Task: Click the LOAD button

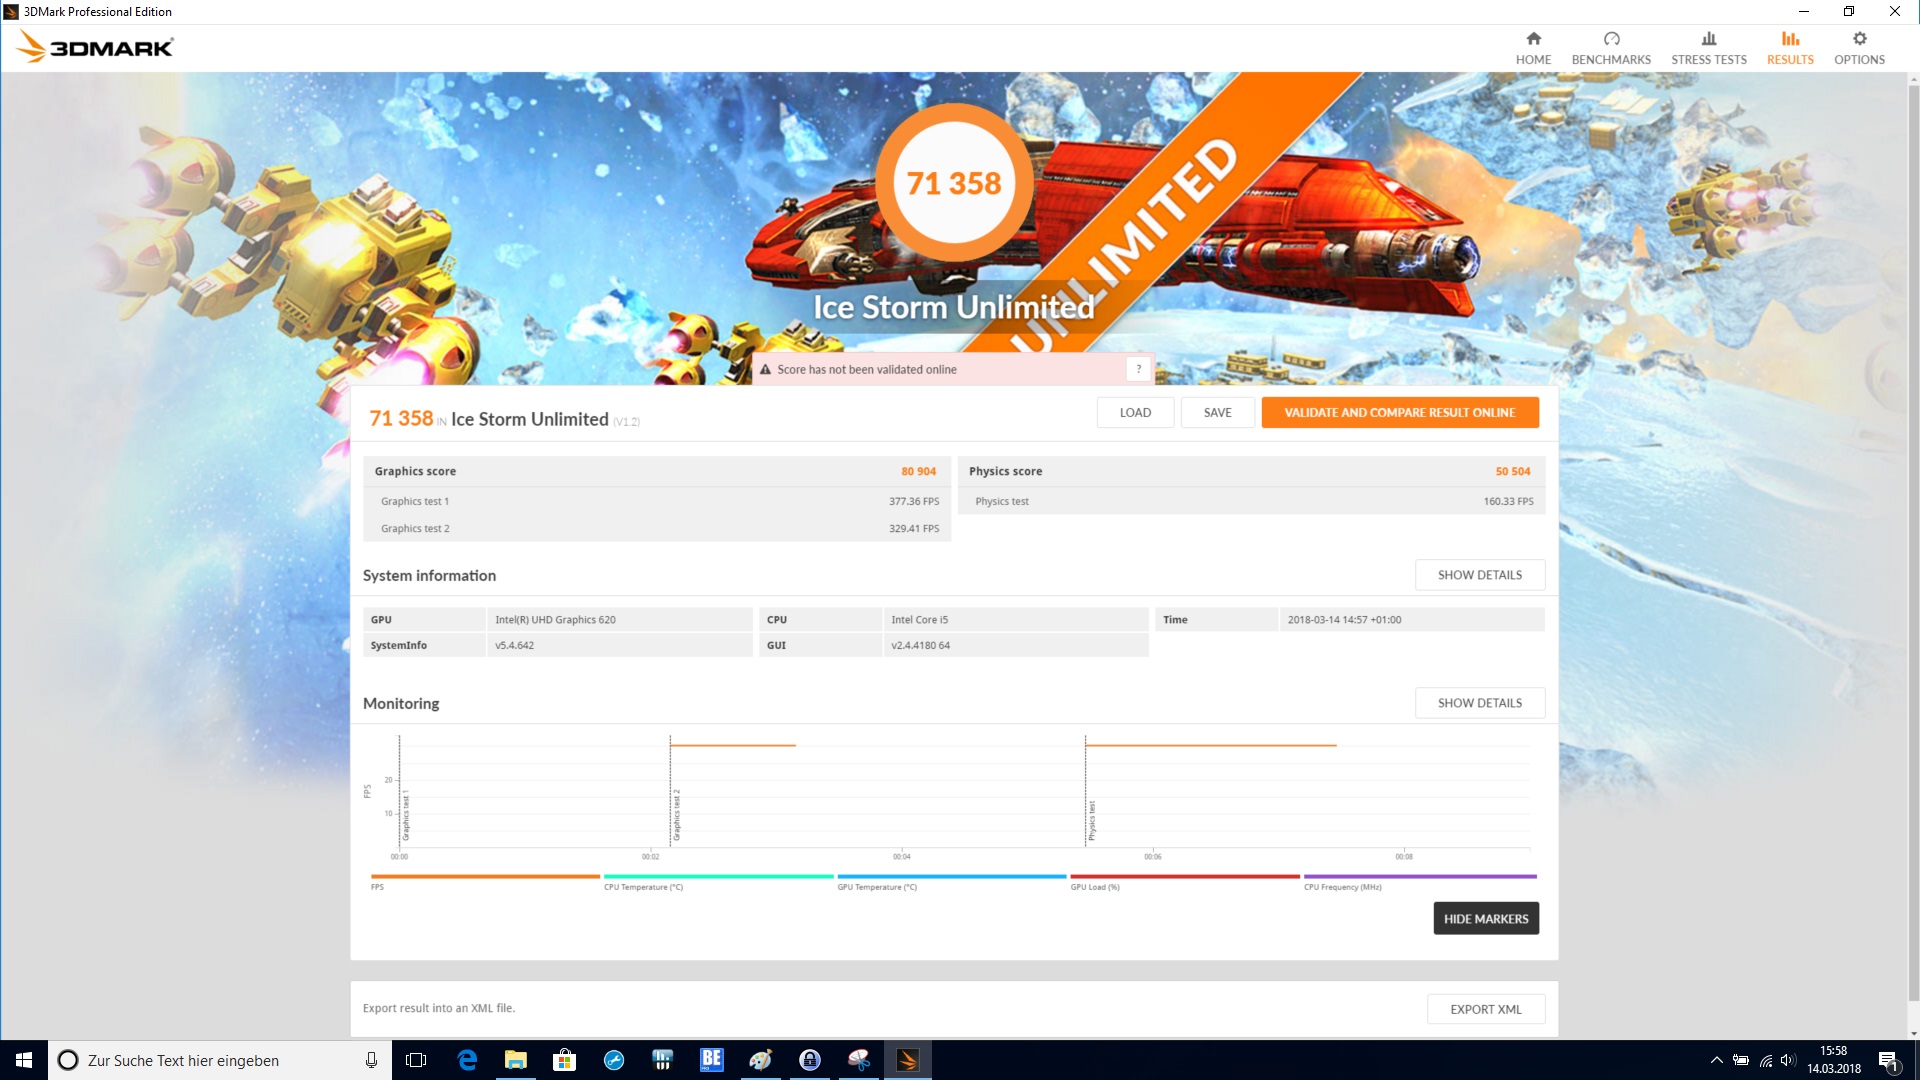Action: 1135,412
